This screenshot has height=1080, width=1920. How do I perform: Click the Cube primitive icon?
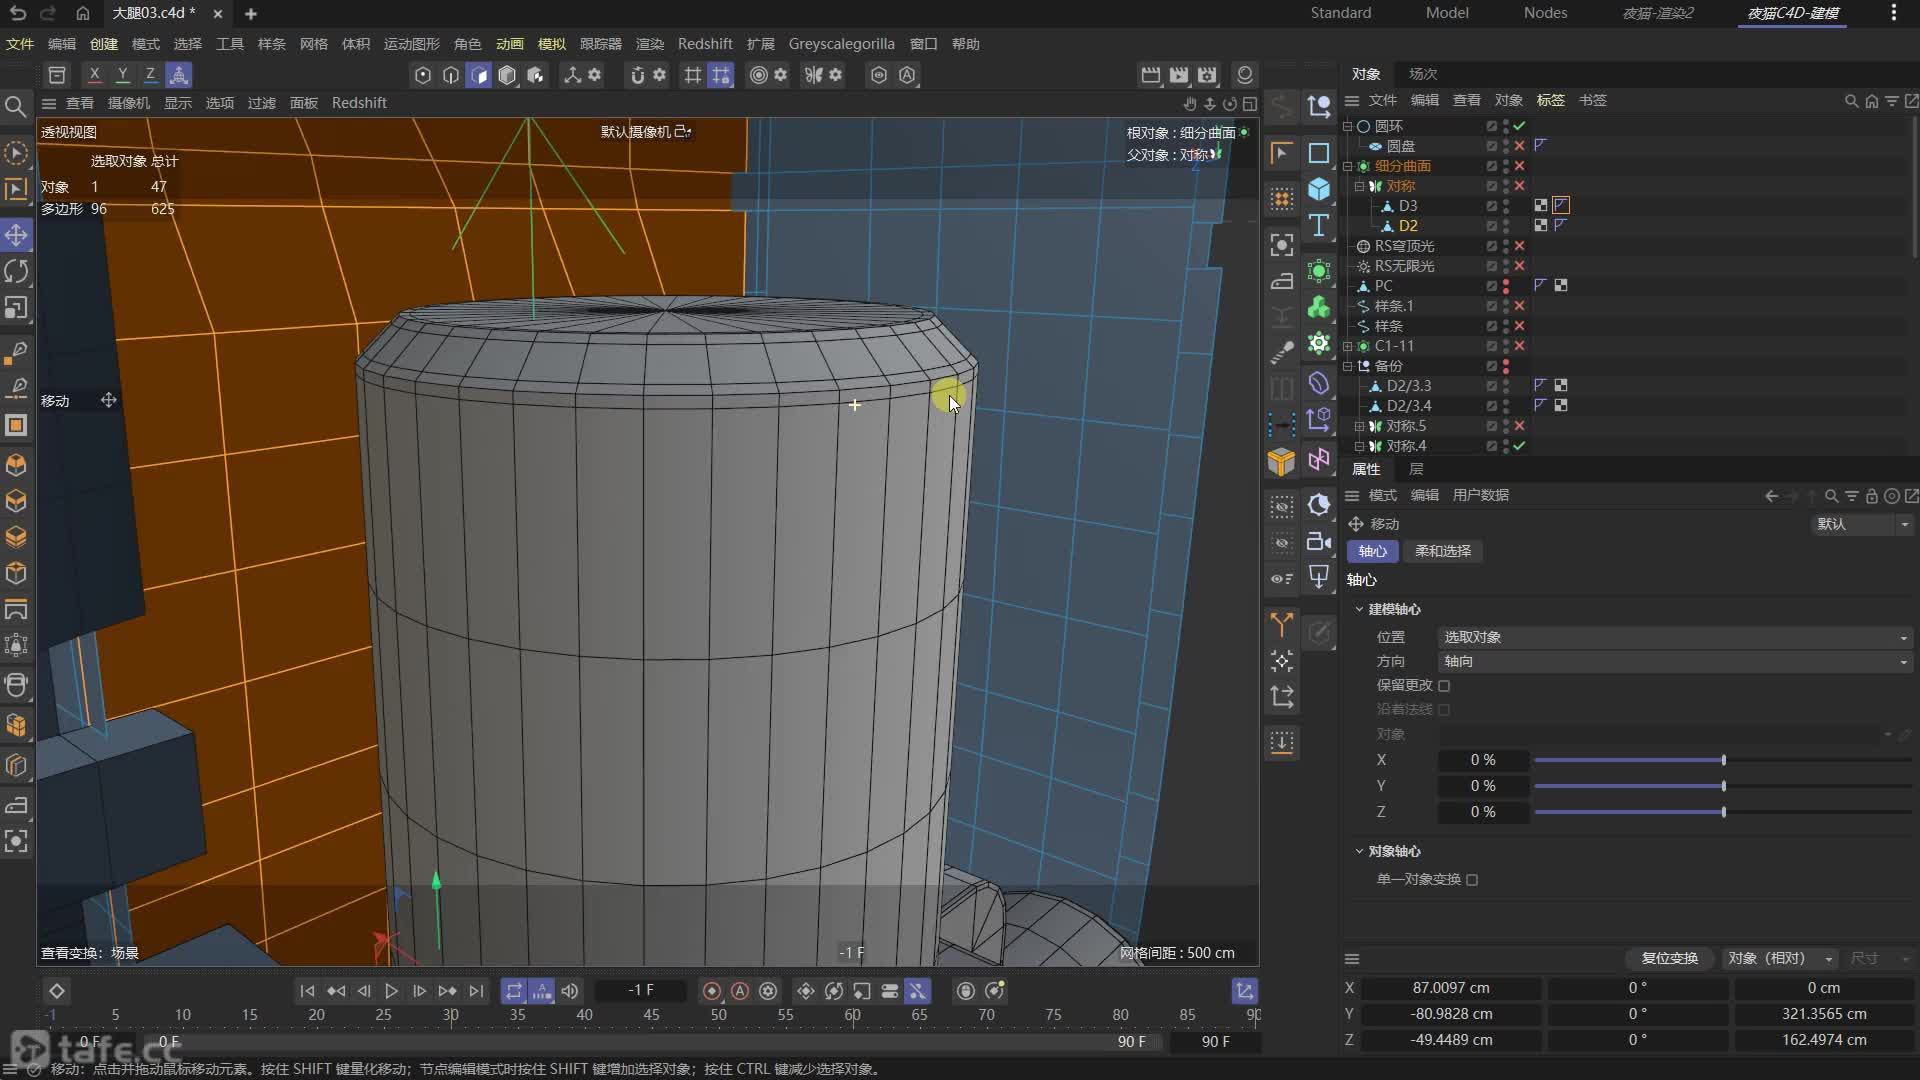click(1319, 189)
